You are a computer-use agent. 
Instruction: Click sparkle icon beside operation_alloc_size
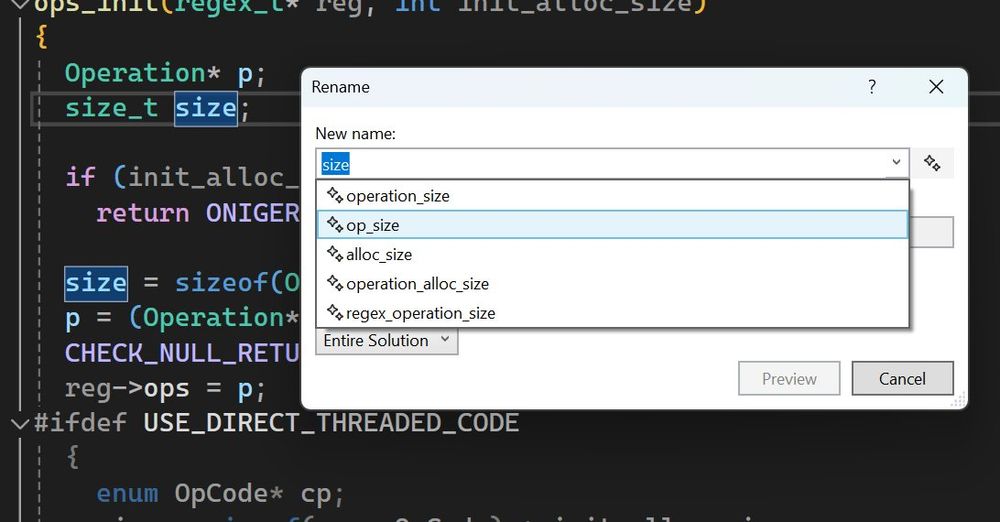pos(335,283)
